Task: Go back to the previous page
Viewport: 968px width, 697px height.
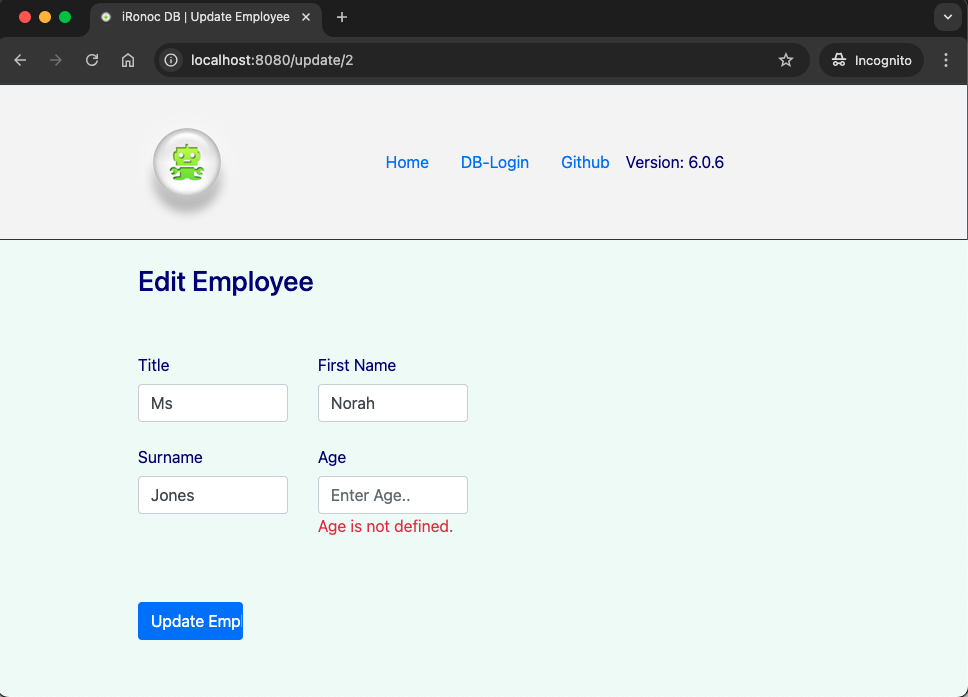Action: click(20, 60)
